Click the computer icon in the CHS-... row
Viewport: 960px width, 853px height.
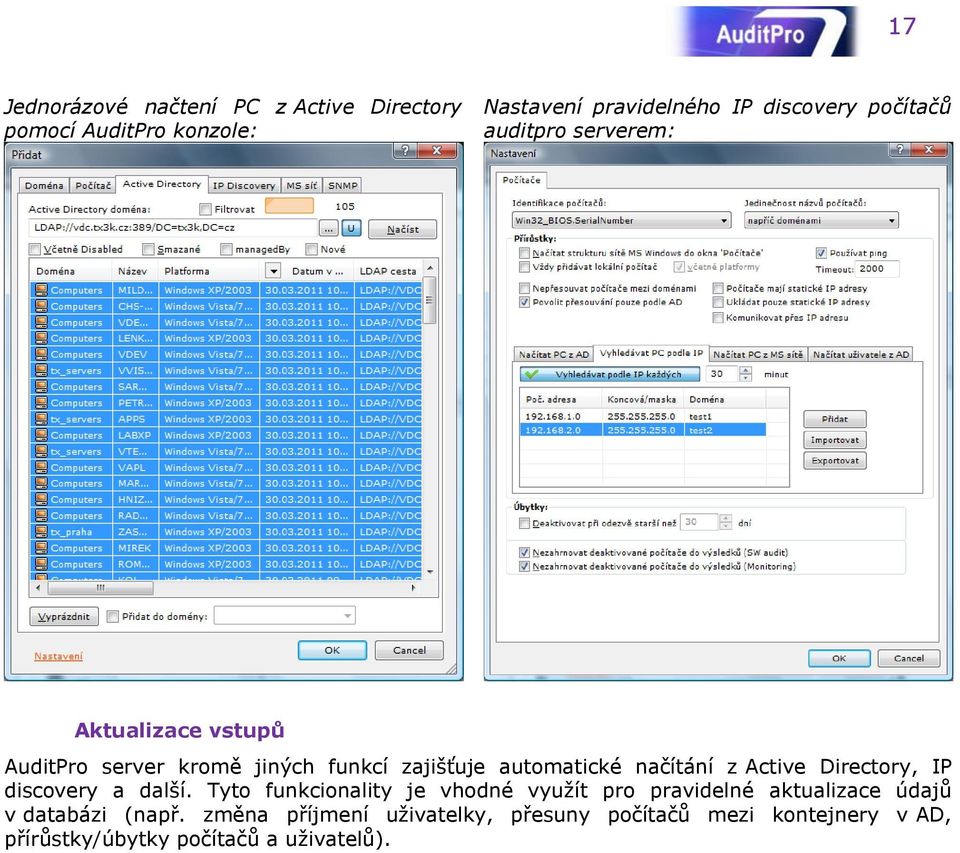click(x=41, y=306)
